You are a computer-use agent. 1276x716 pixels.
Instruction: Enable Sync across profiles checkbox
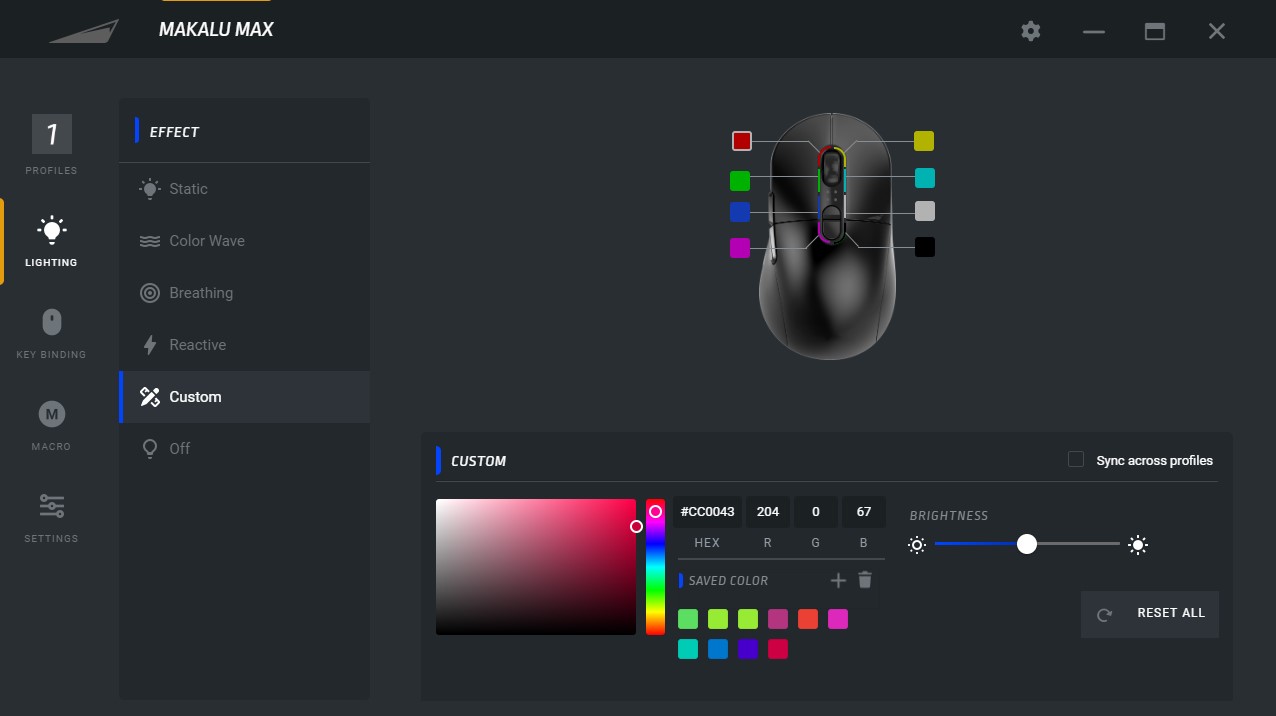coord(1076,460)
